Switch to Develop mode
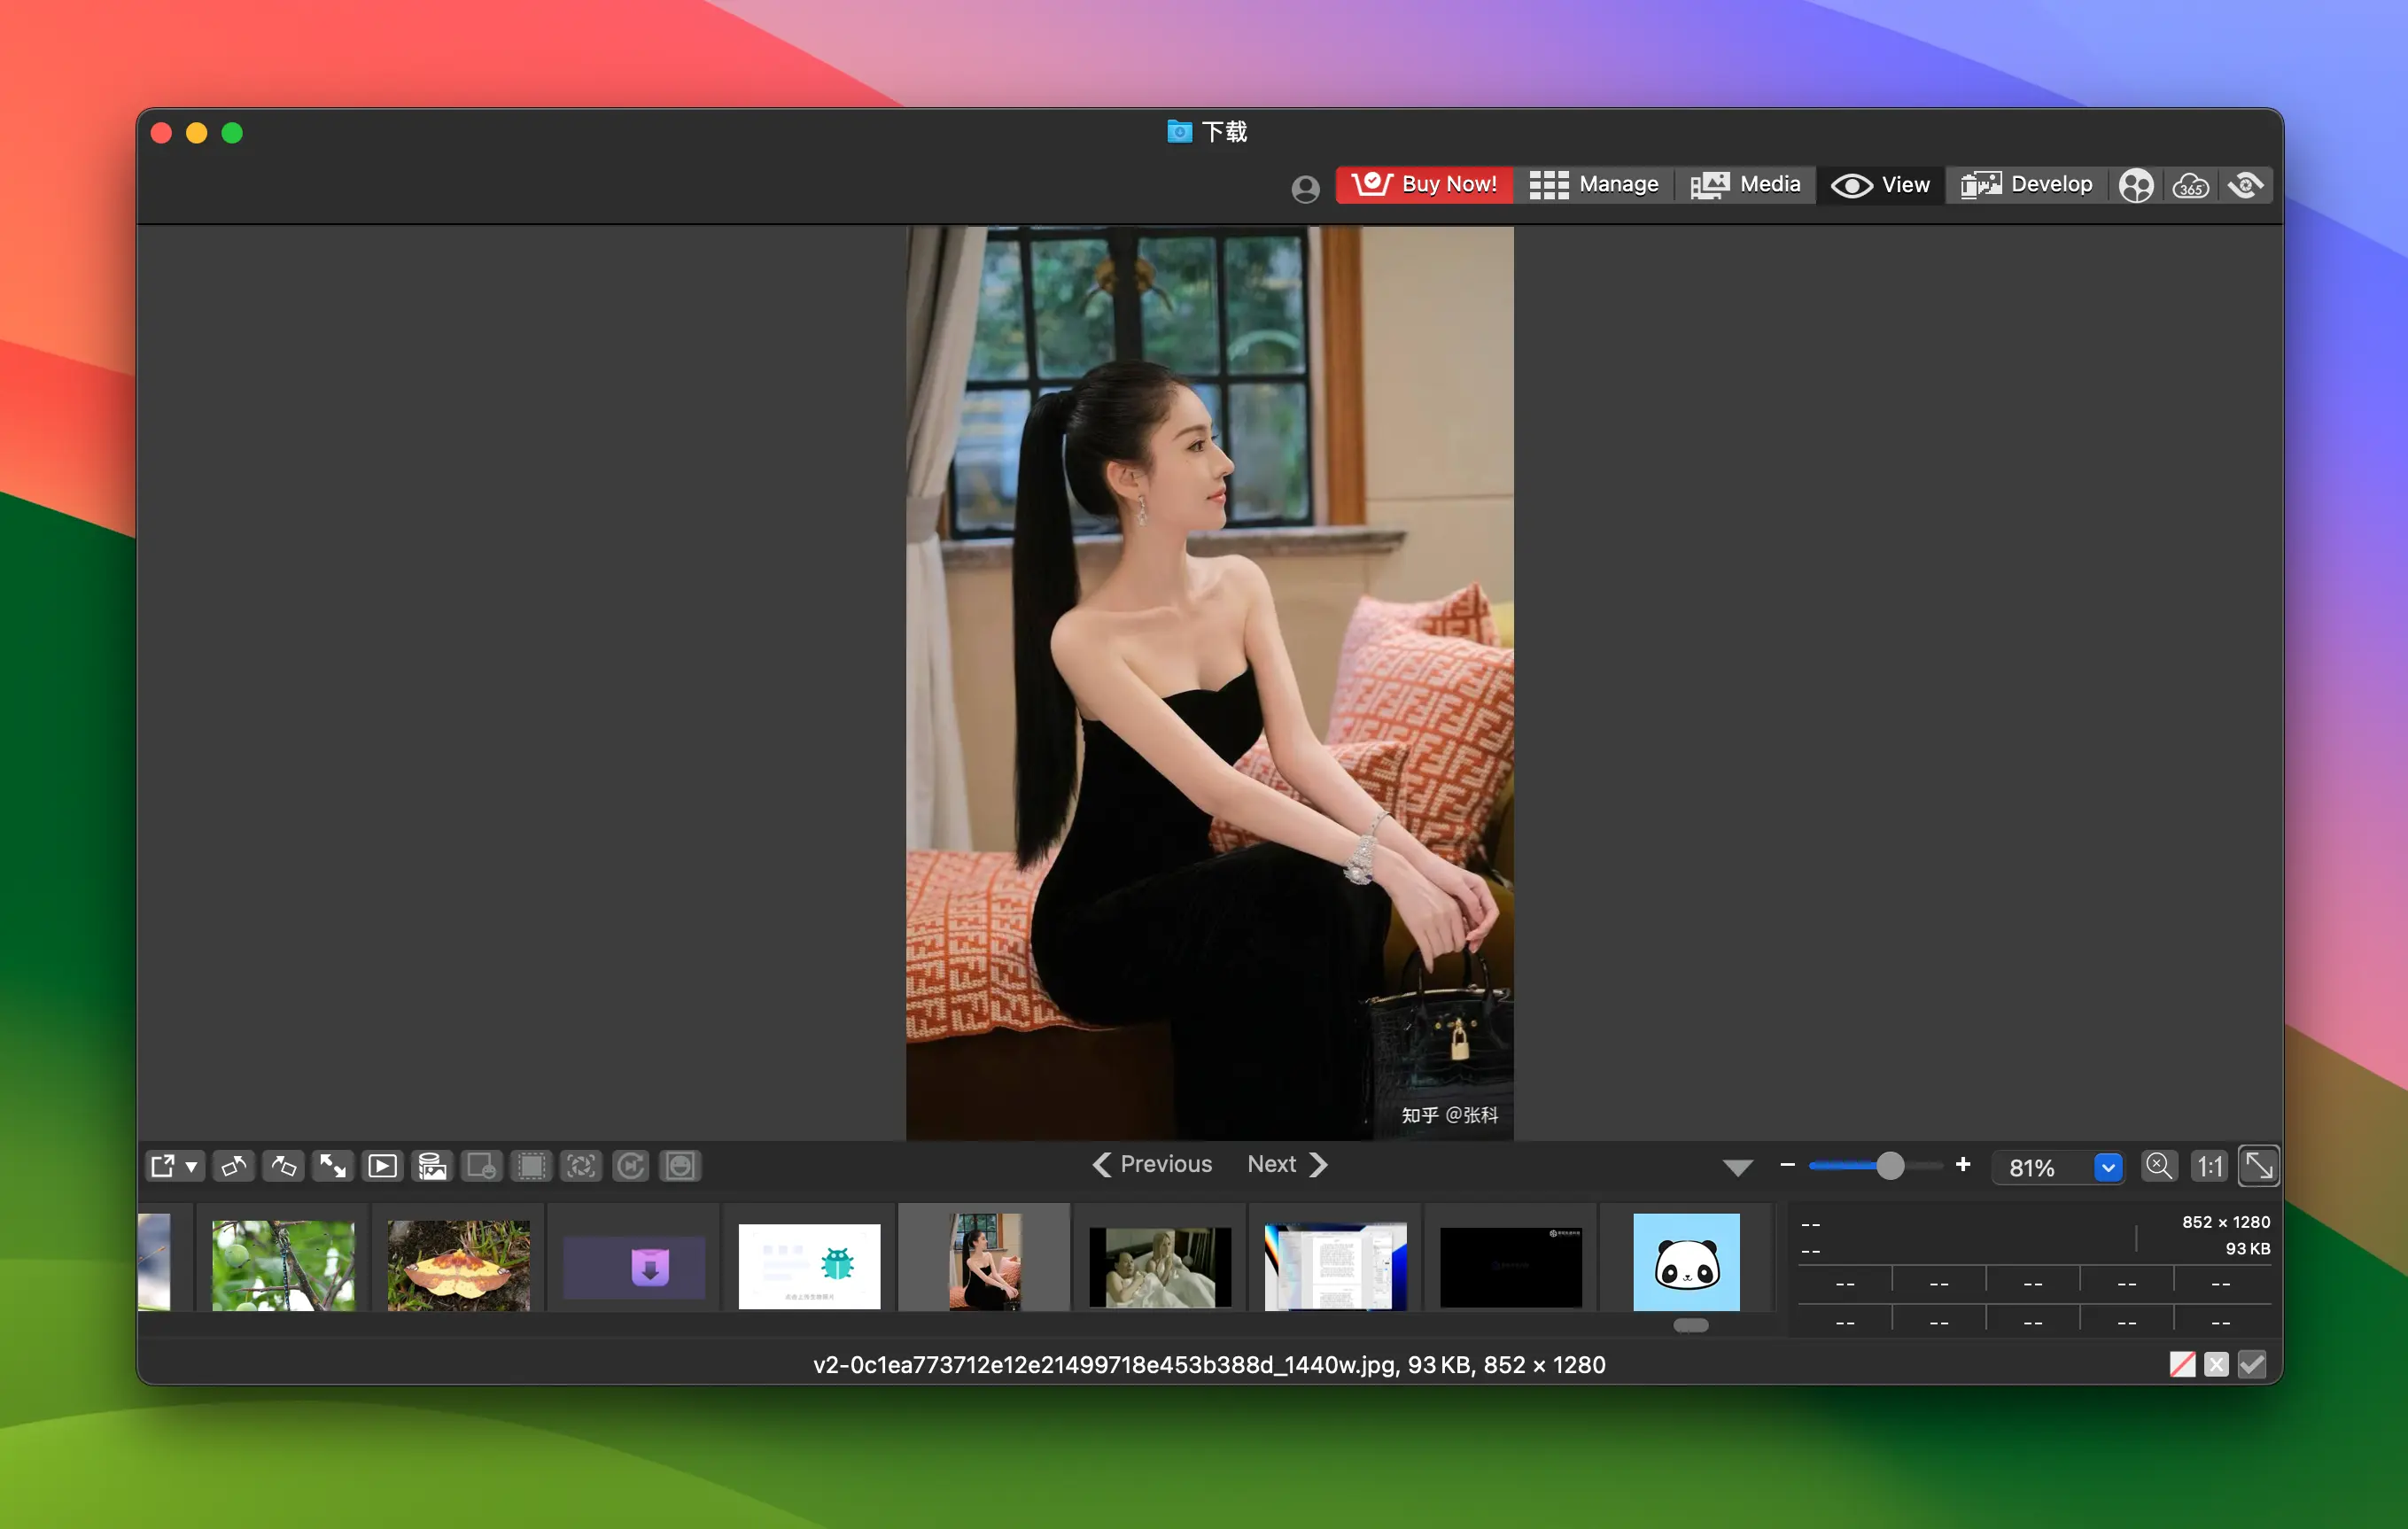Screen dimensions: 2408x1529 coord(2027,185)
